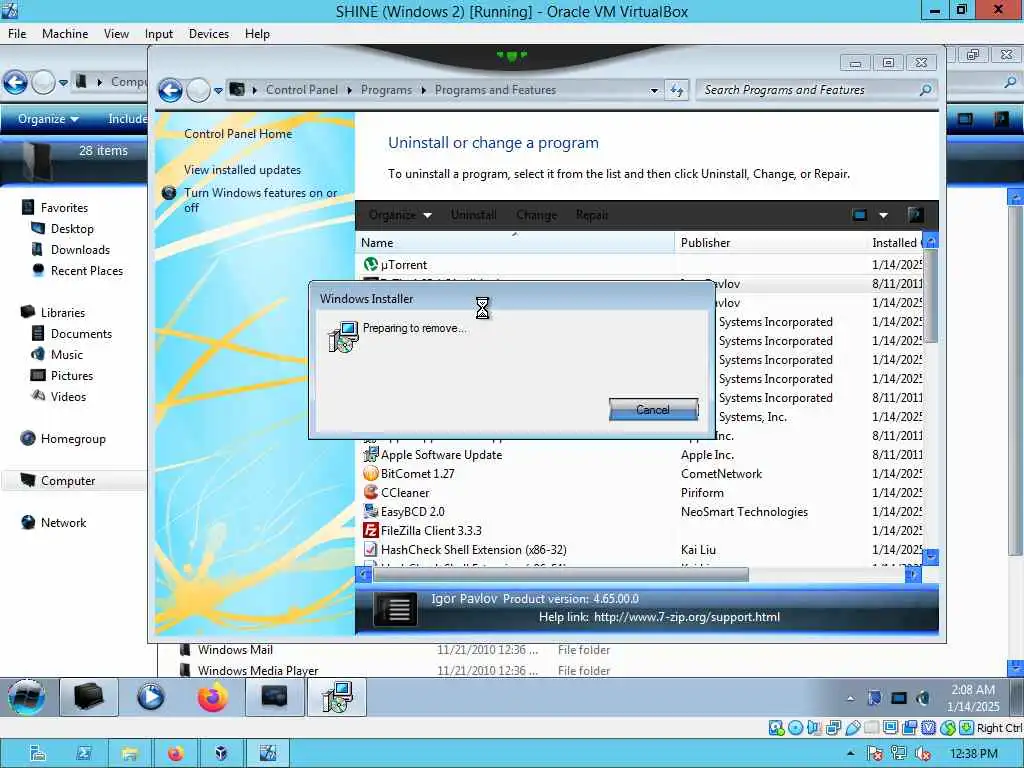Image resolution: width=1024 pixels, height=768 pixels.
Task: Open the Organize menu in Explorer window
Action: (x=48, y=119)
